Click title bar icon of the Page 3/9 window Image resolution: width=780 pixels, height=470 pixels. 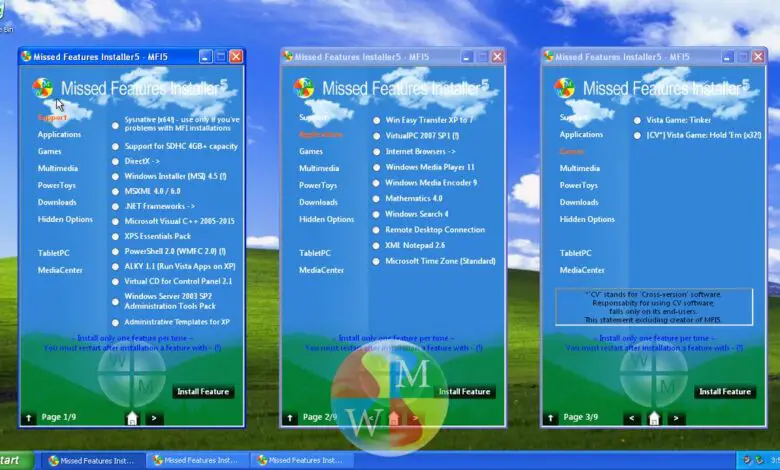click(548, 57)
